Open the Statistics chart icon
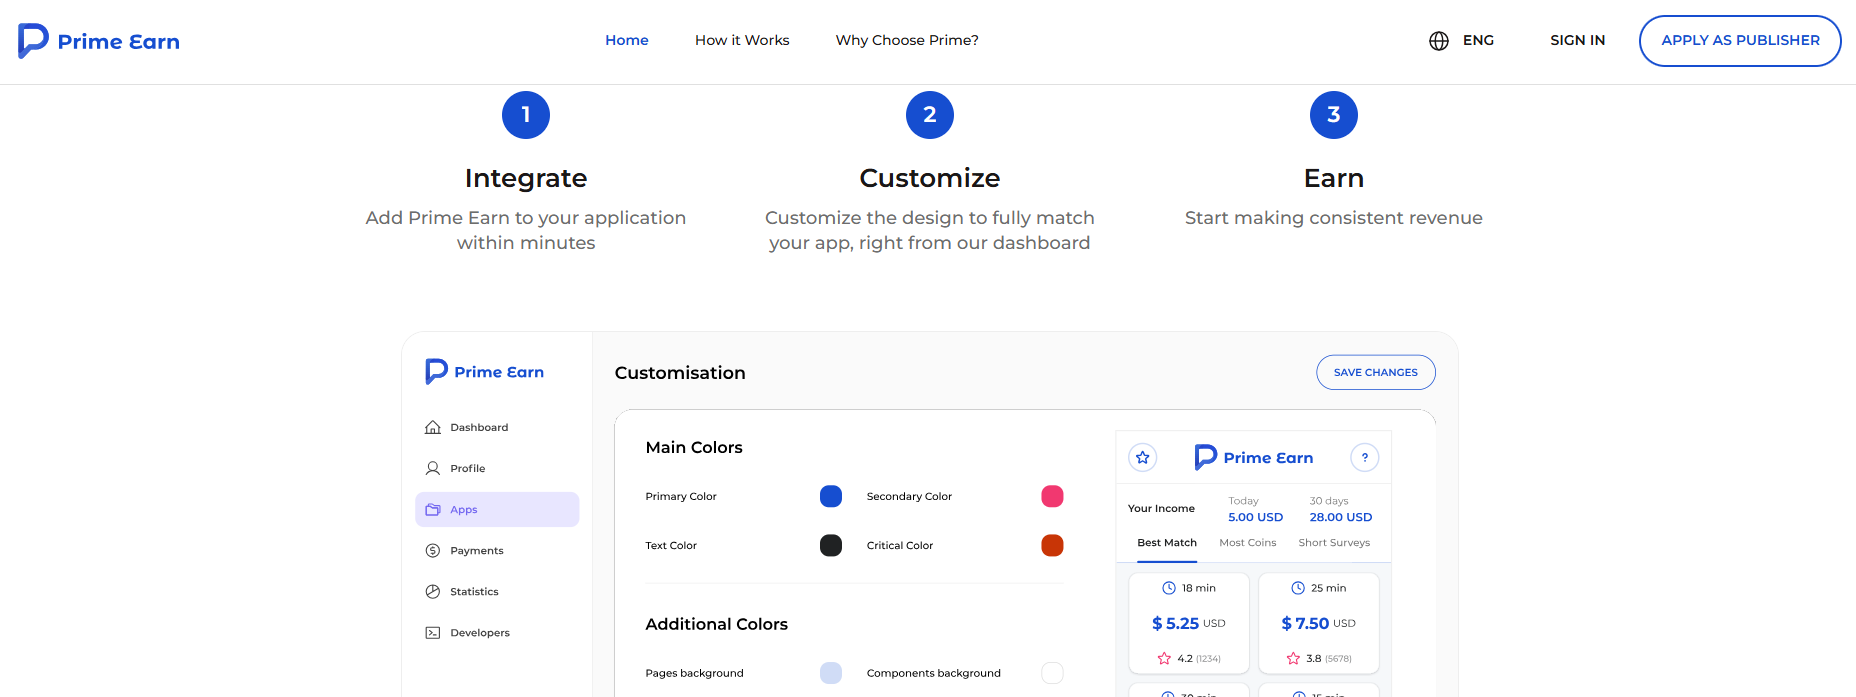The image size is (1856, 697). click(433, 591)
